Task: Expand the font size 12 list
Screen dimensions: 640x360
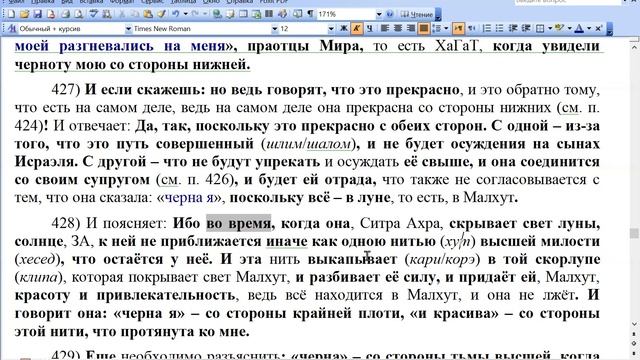Action: point(331,29)
